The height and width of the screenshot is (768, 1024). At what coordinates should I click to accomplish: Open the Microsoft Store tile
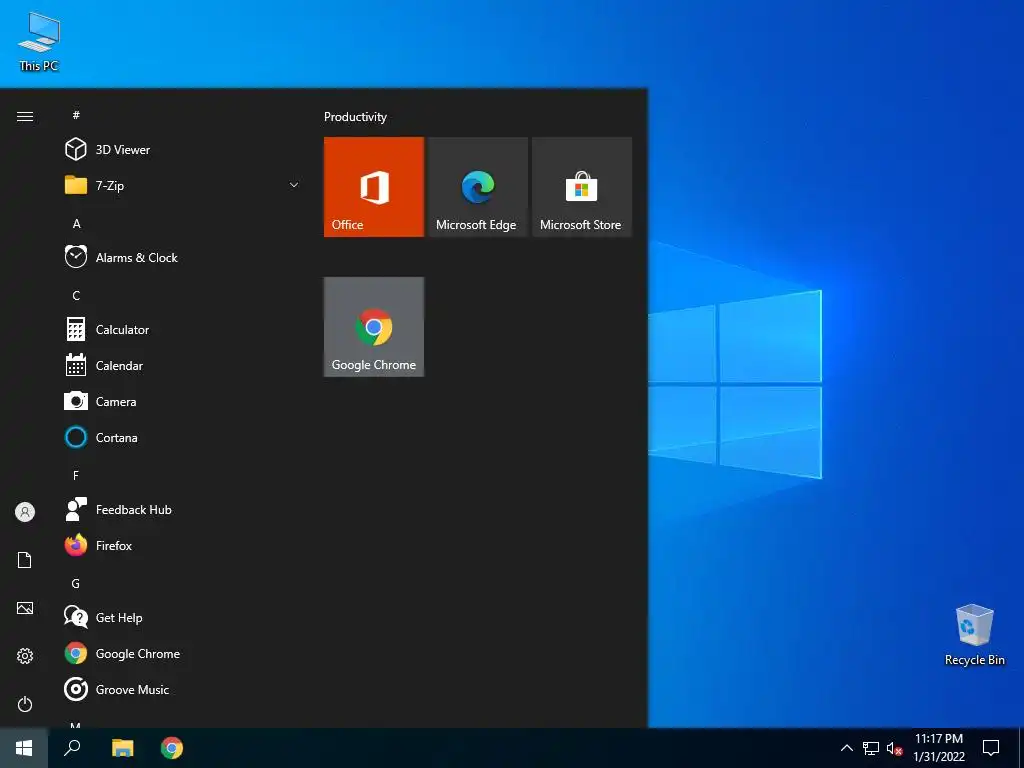click(x=582, y=187)
